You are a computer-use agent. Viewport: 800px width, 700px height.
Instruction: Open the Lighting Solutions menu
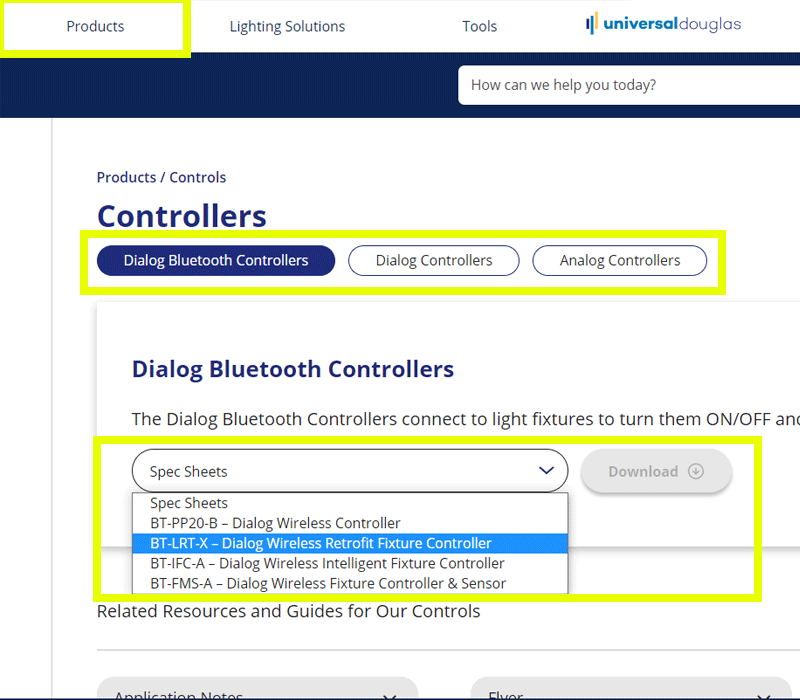click(x=287, y=26)
